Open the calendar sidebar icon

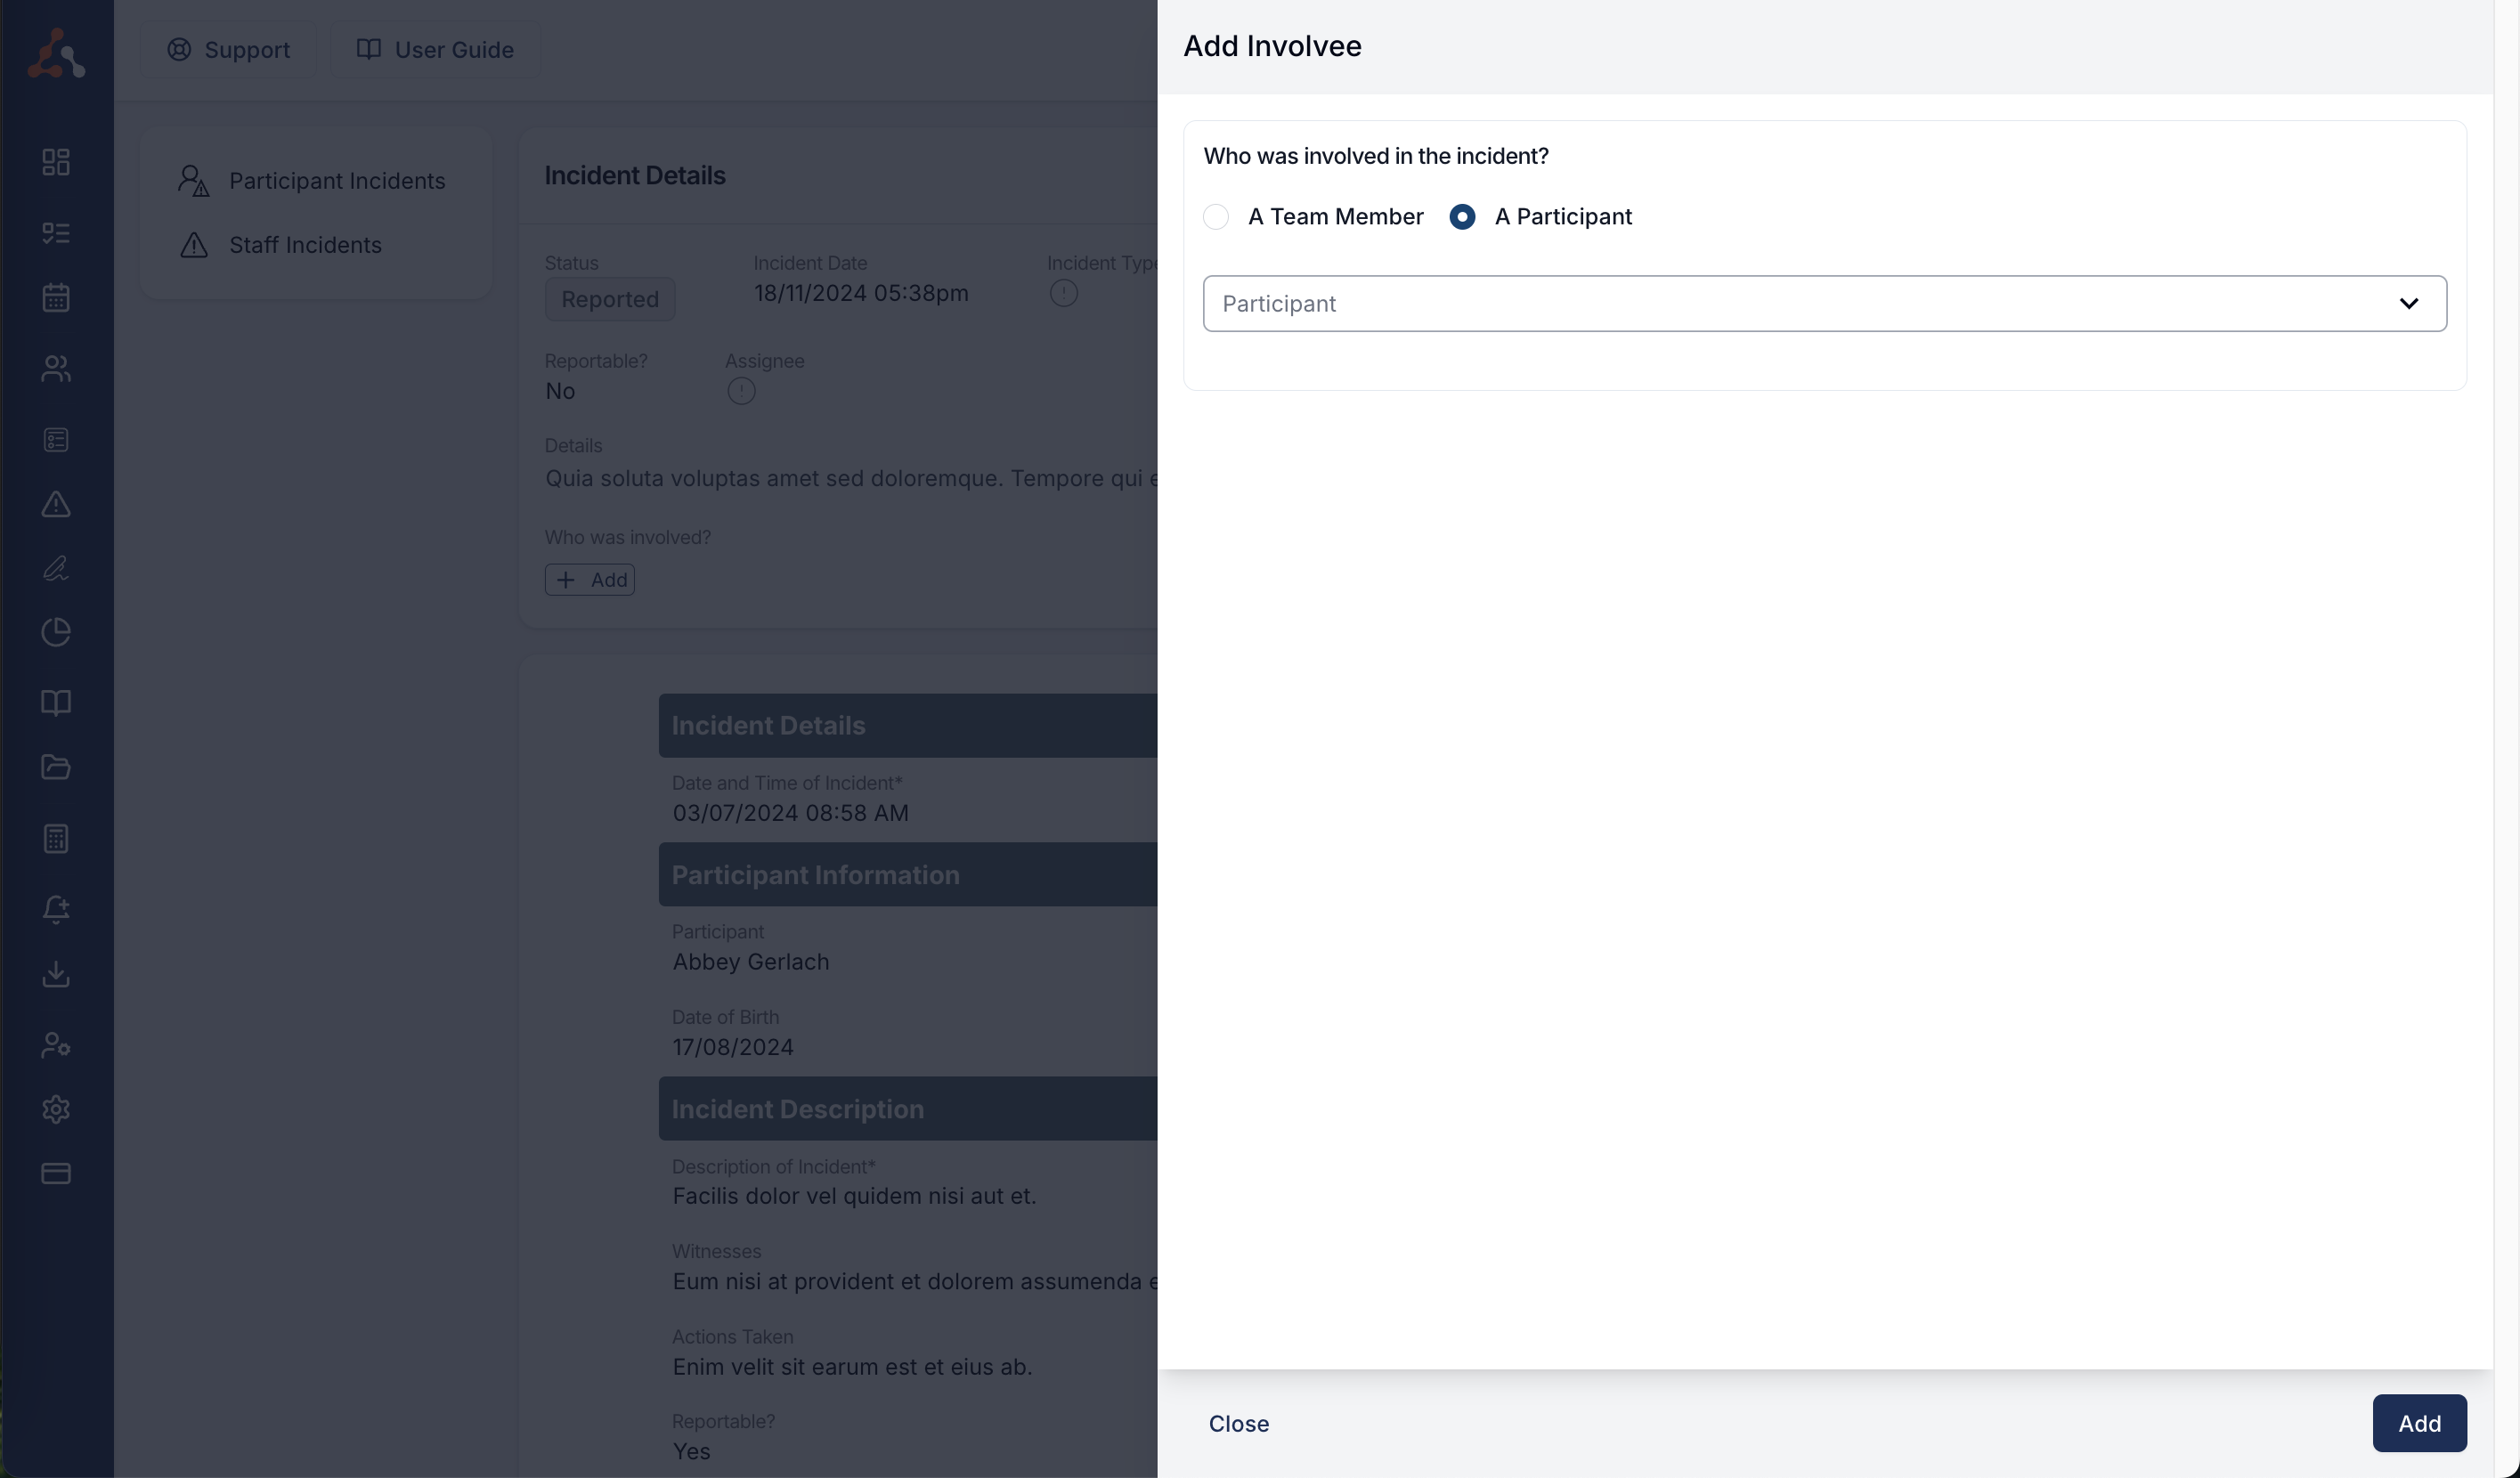56,297
